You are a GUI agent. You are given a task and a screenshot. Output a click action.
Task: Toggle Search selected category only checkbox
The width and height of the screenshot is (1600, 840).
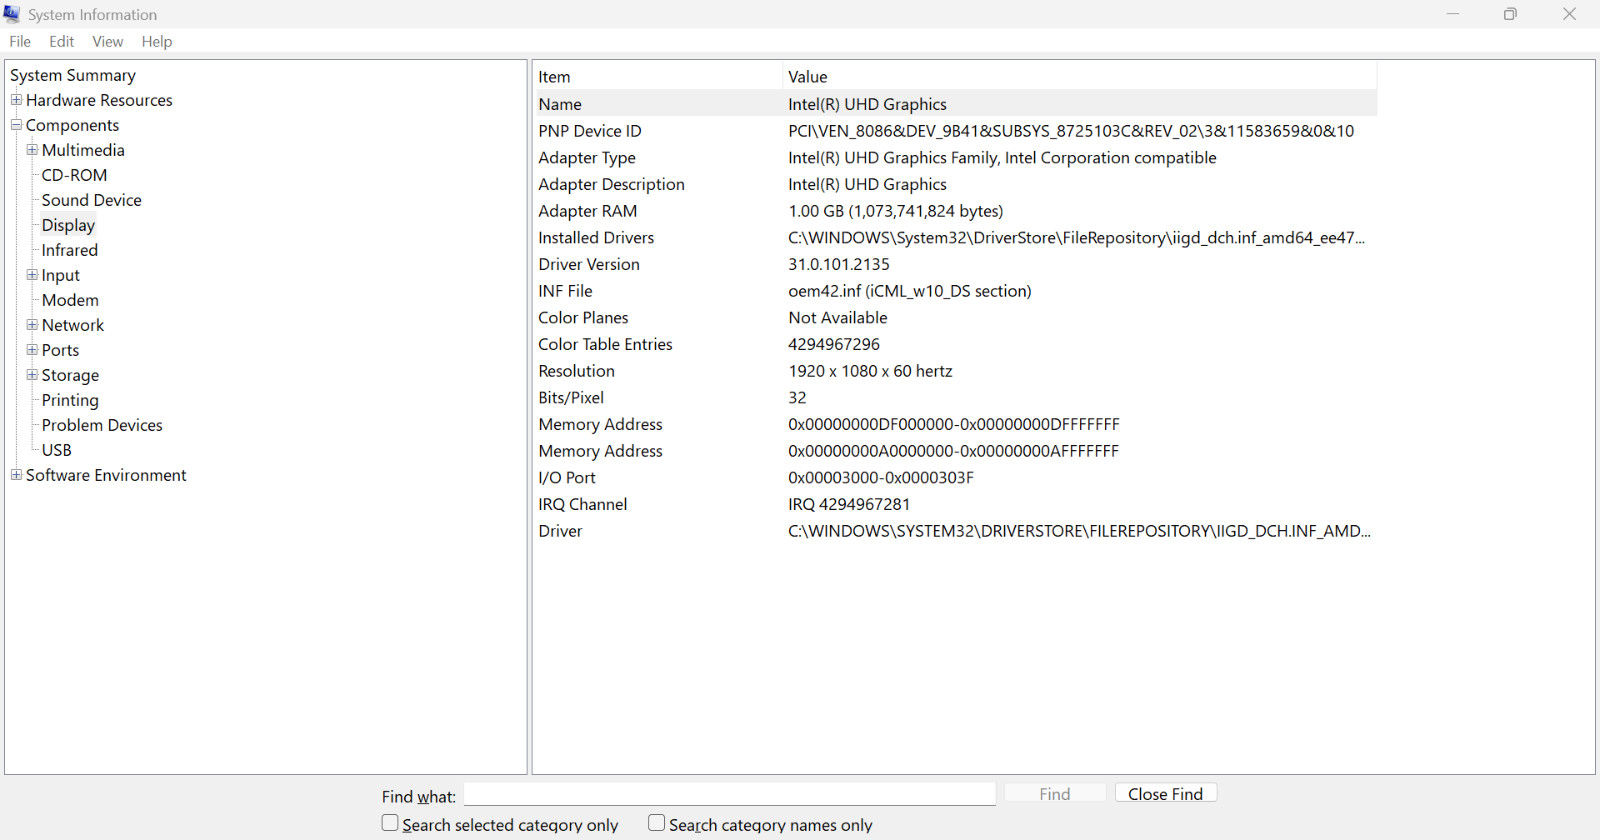pyautogui.click(x=390, y=823)
